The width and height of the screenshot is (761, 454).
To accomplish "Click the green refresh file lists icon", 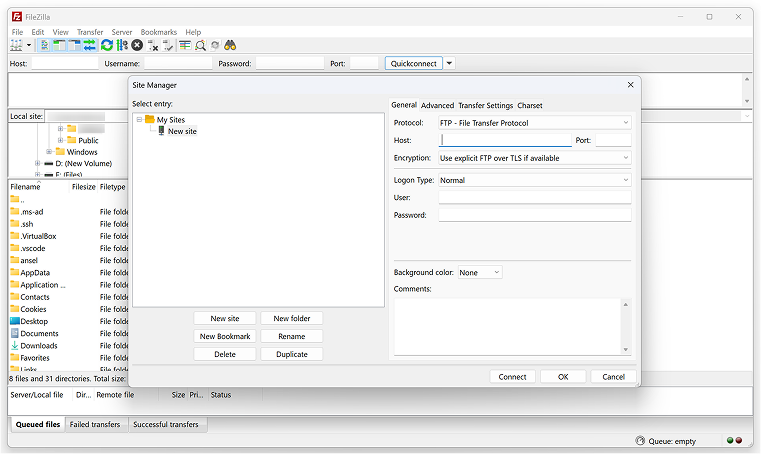I will [x=107, y=46].
